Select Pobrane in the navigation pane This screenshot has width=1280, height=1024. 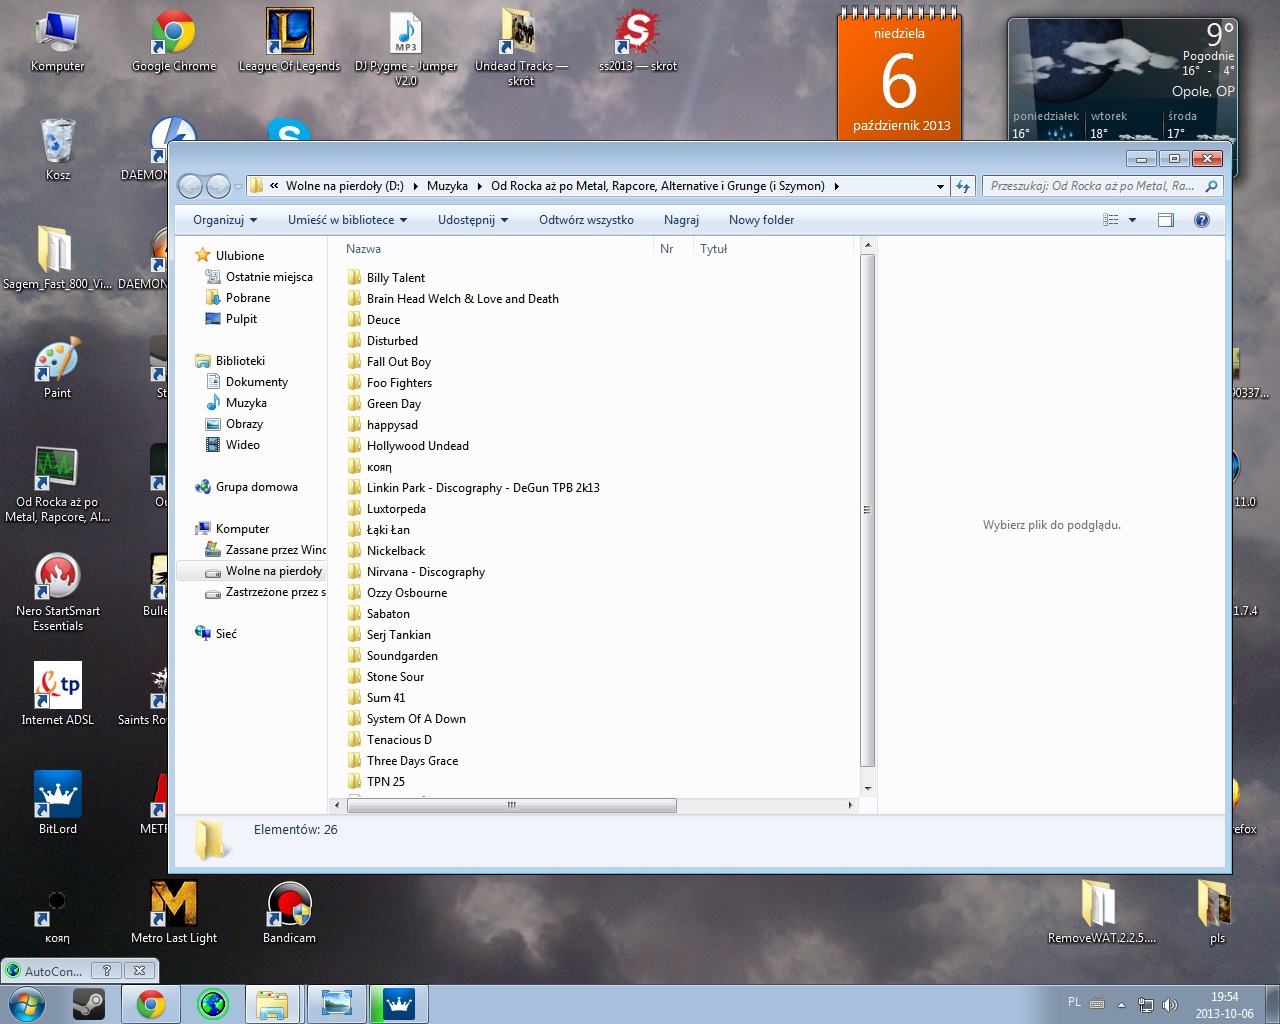[x=237, y=298]
